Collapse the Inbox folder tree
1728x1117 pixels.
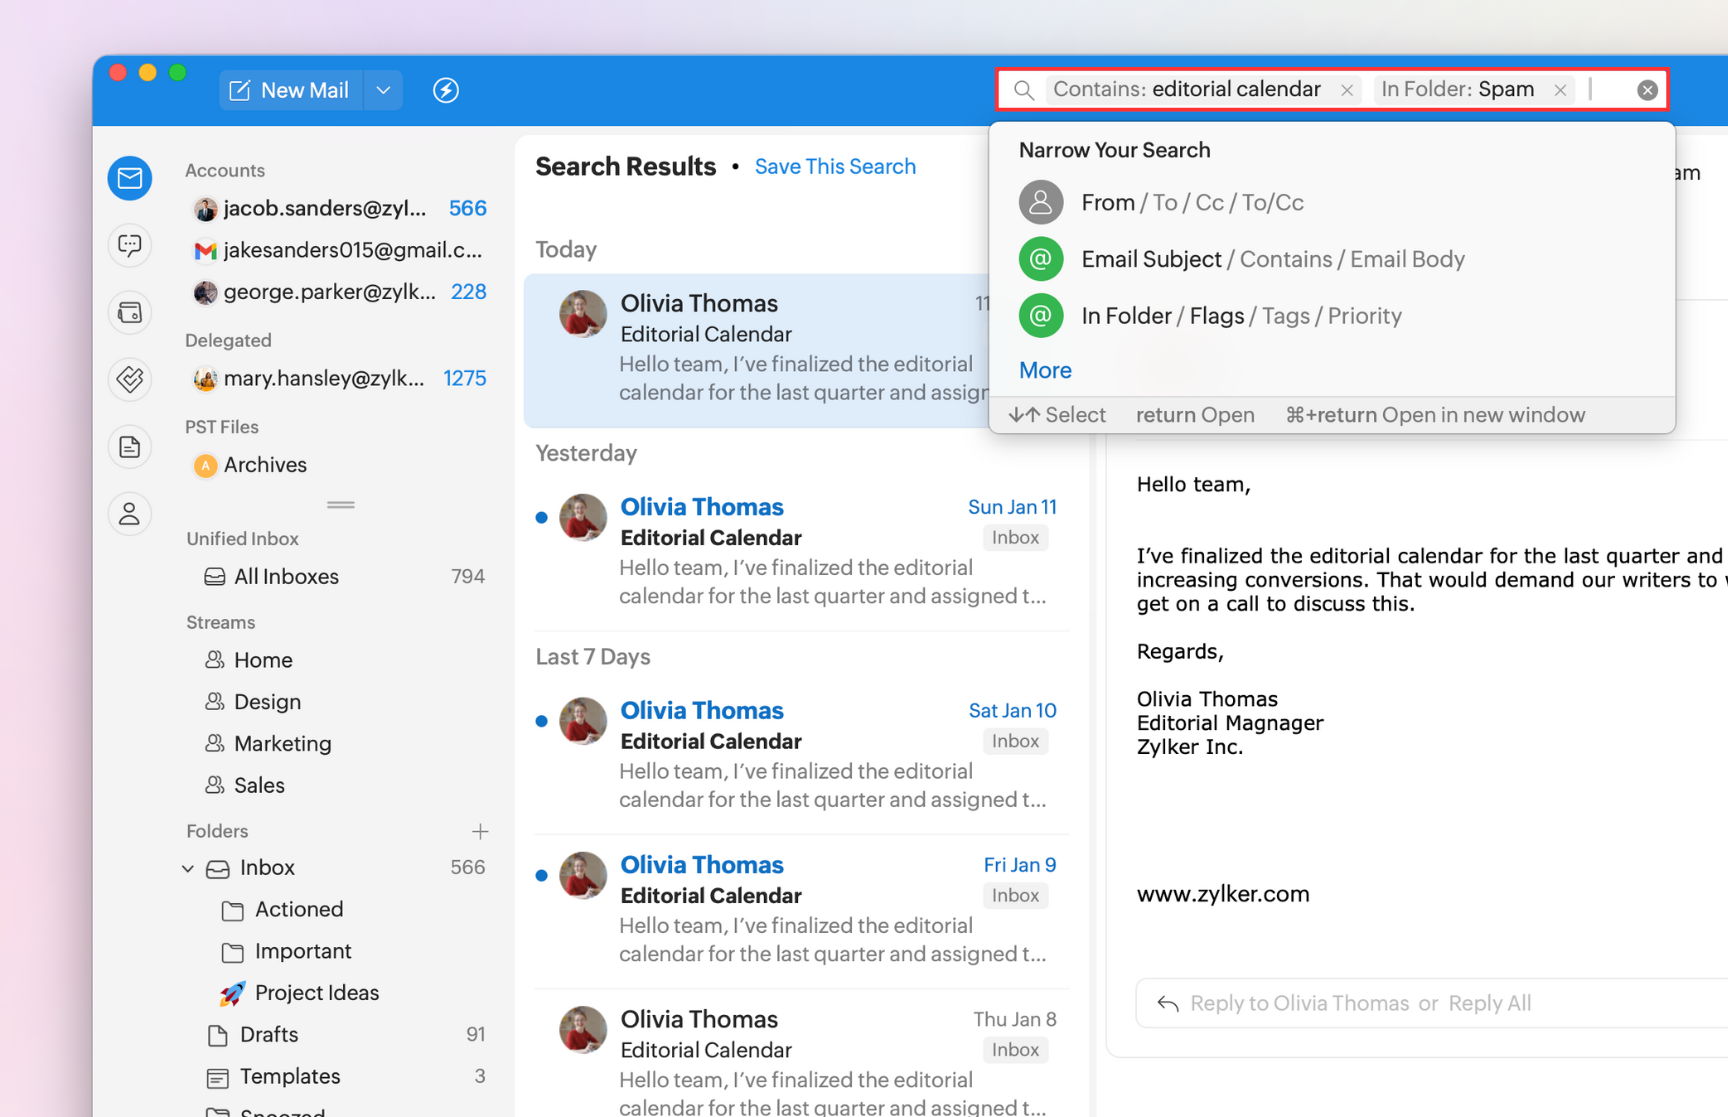point(188,868)
